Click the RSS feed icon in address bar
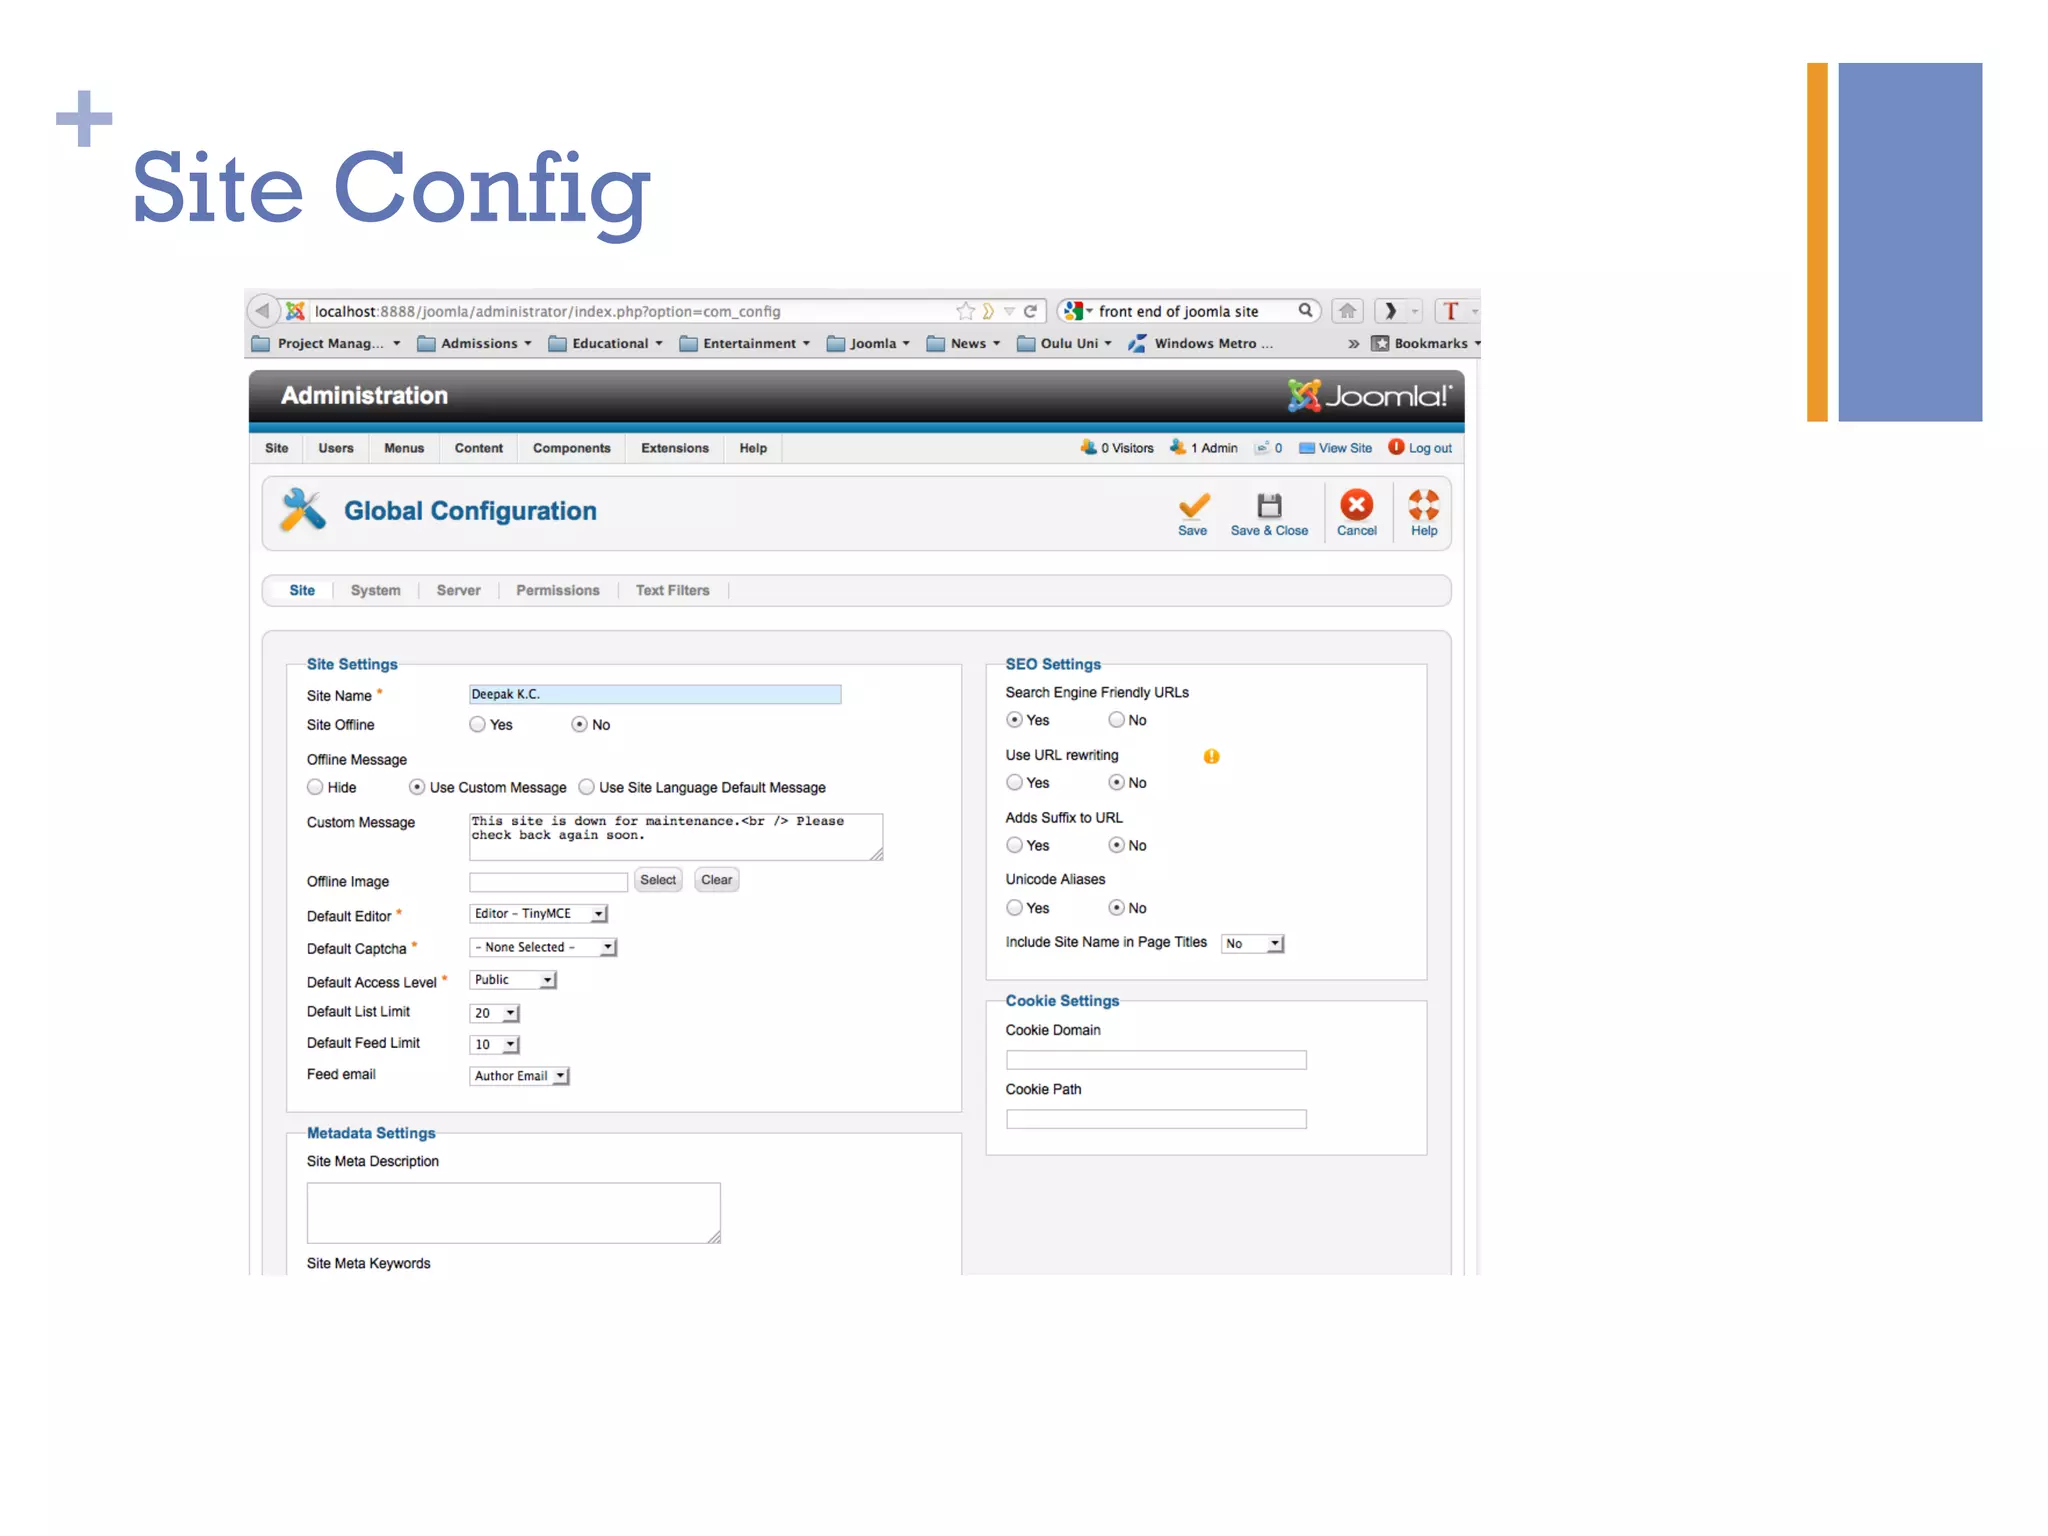Image resolution: width=2048 pixels, height=1536 pixels. tap(988, 311)
